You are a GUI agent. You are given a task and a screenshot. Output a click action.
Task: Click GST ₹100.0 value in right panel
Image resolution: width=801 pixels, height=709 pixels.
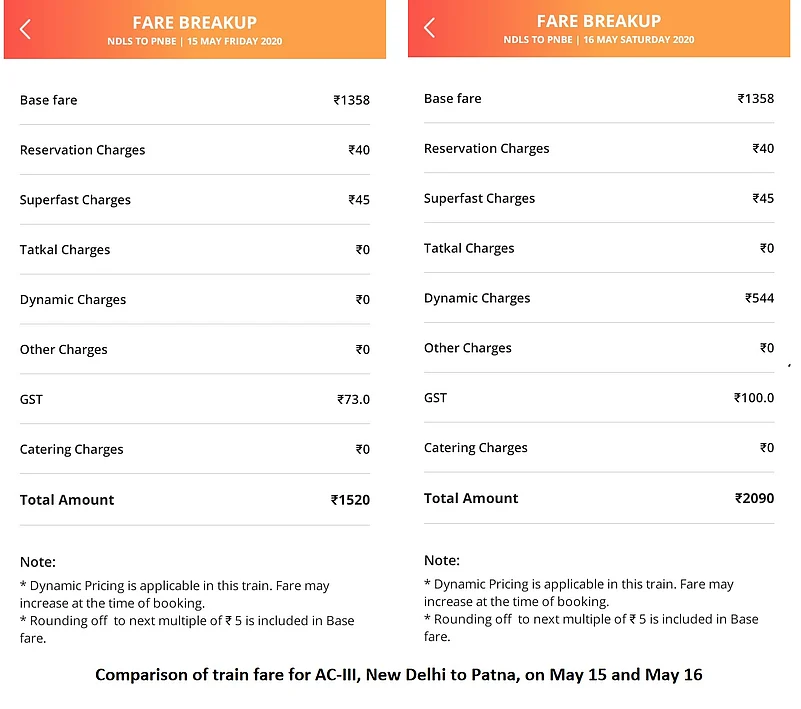754,398
